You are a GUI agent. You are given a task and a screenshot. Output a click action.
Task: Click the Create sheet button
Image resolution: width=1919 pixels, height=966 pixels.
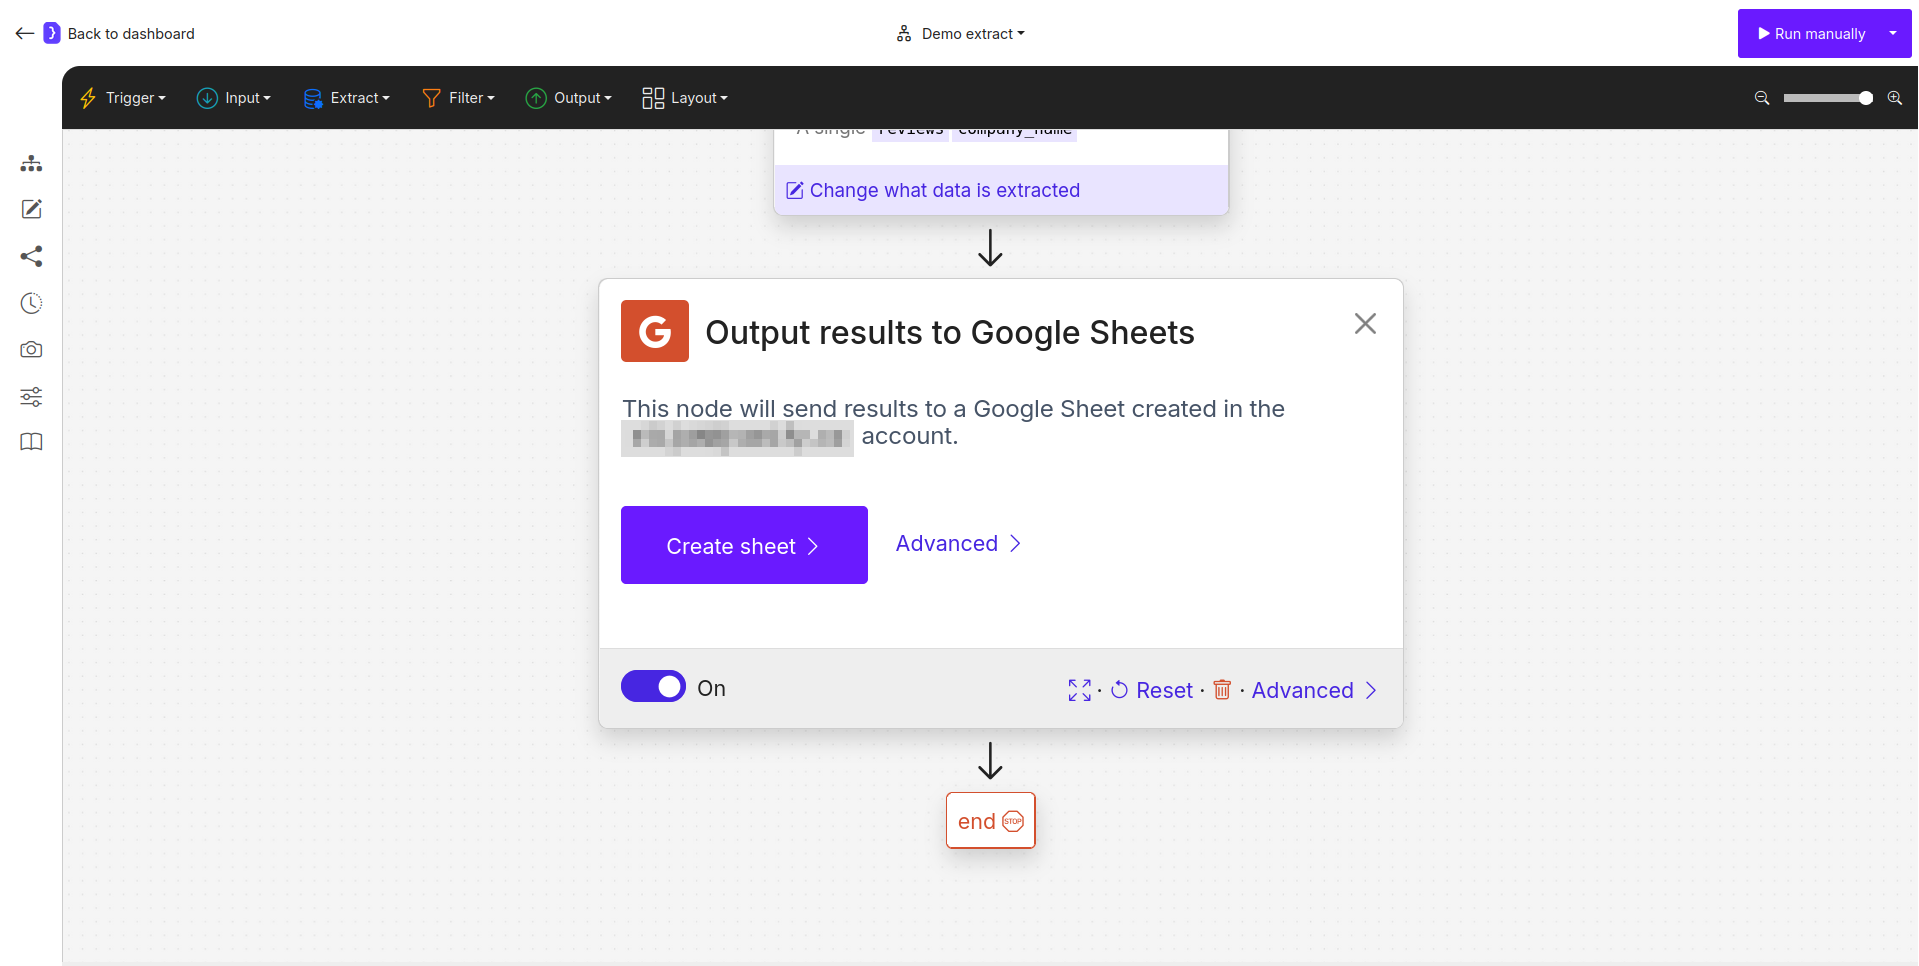pyautogui.click(x=744, y=545)
